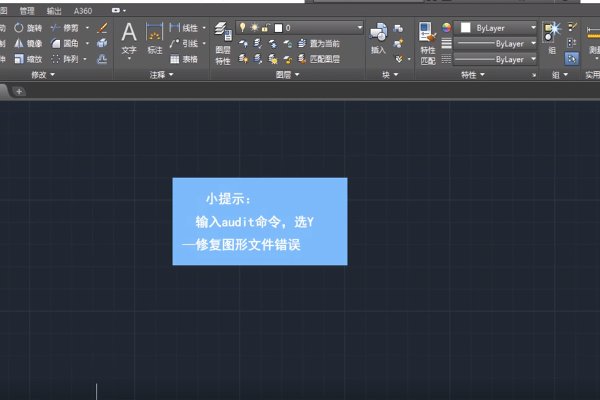Expand the Block (块) panel
The width and height of the screenshot is (600, 400).
(390, 75)
